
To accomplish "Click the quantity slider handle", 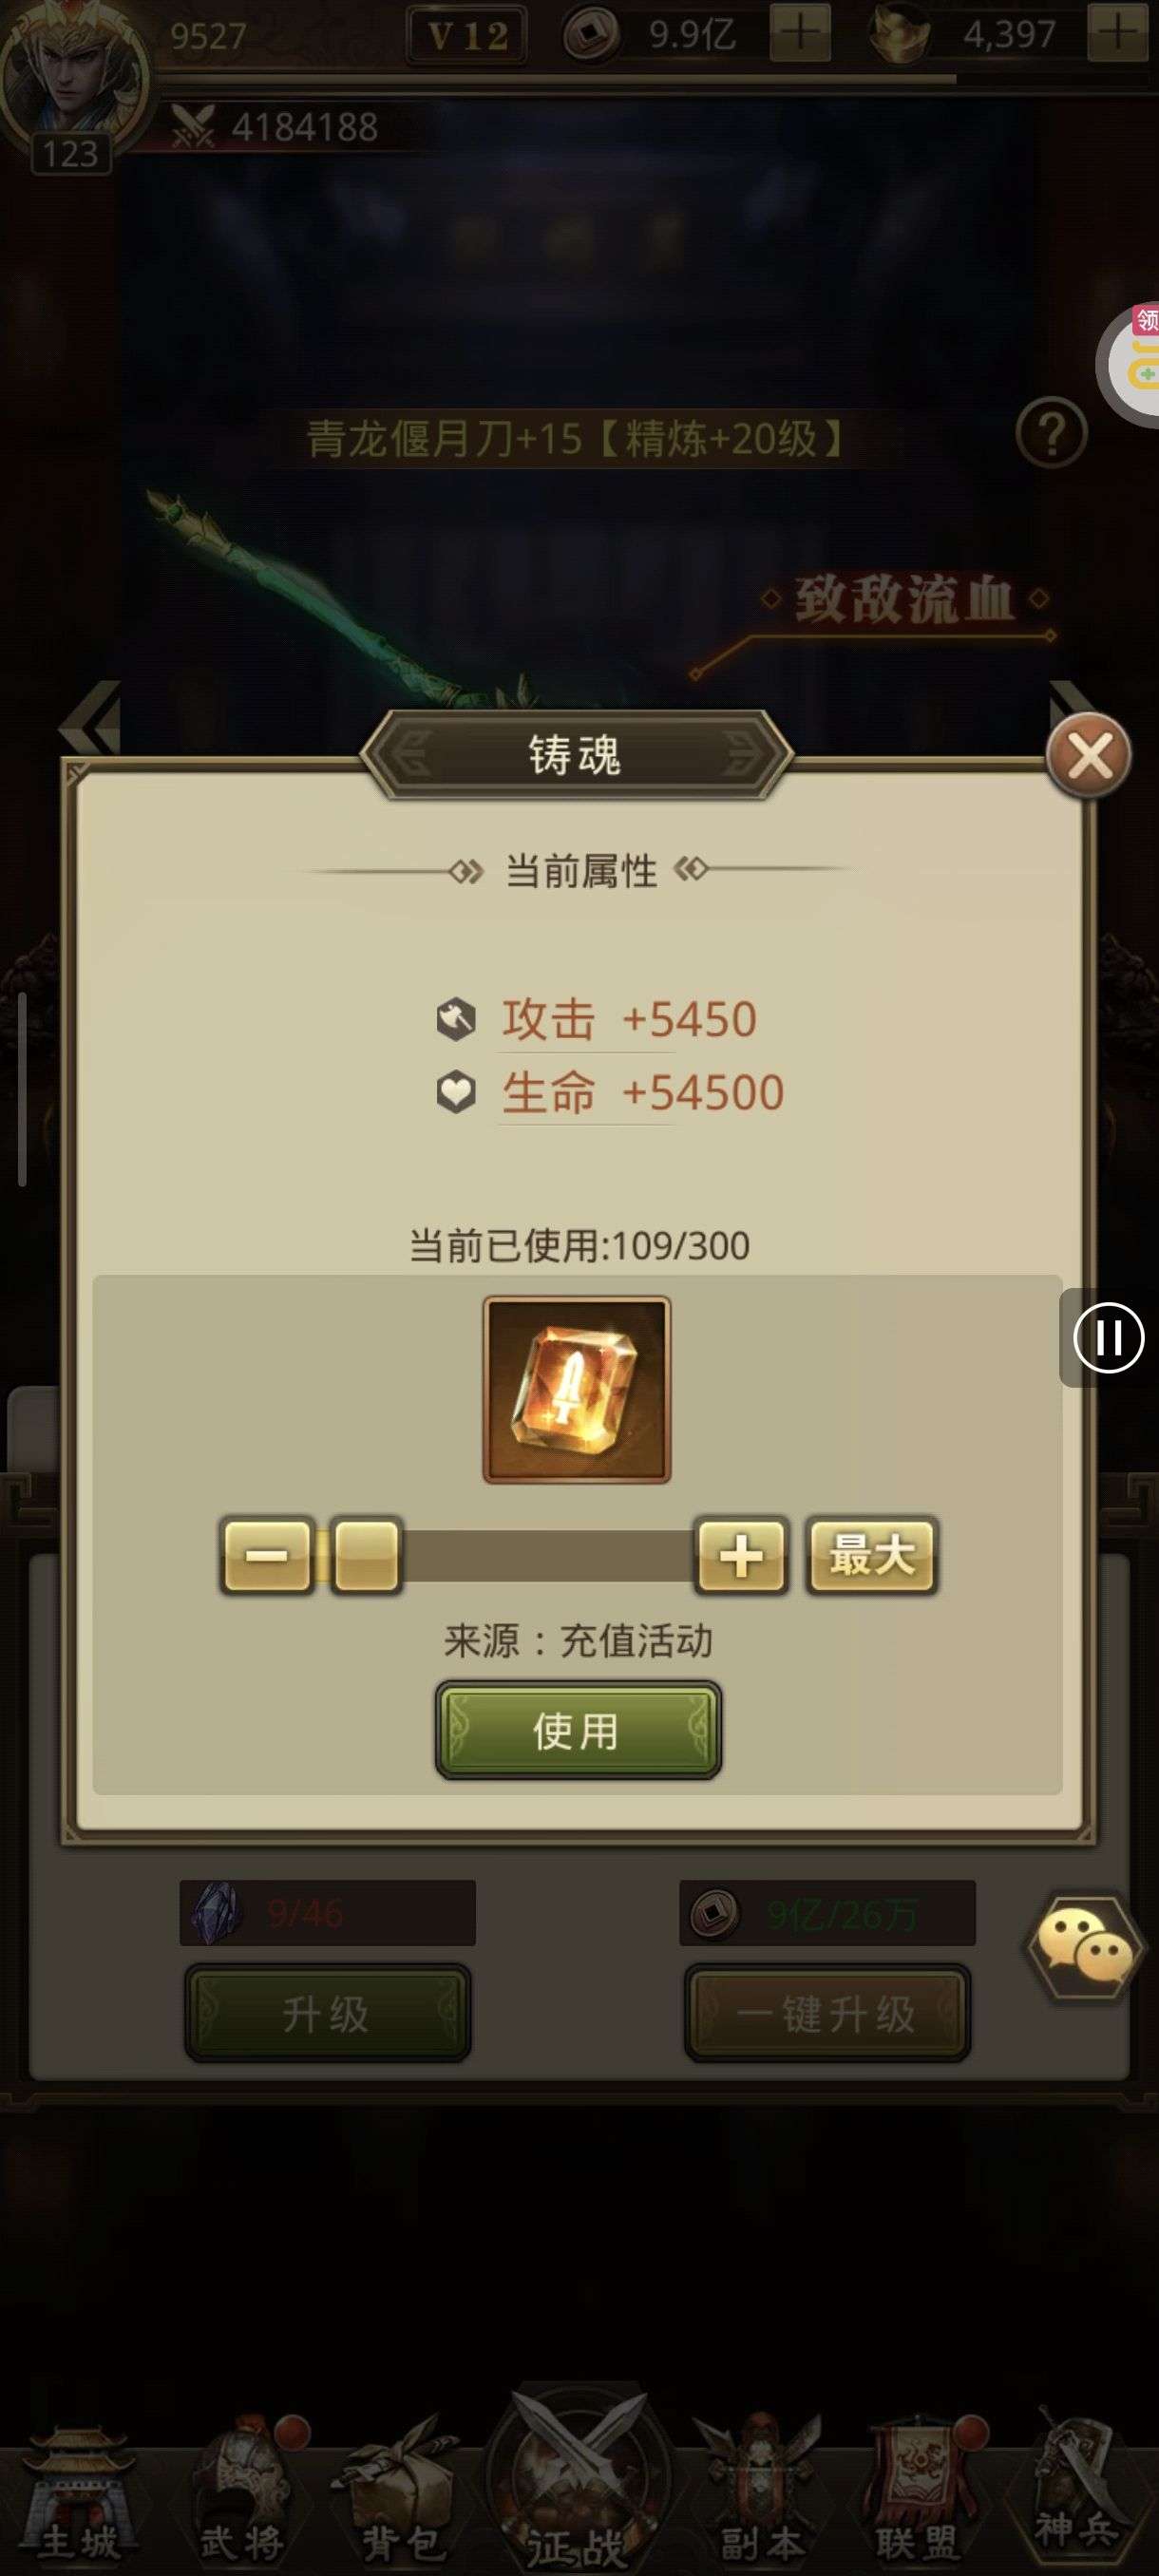I will [366, 1556].
